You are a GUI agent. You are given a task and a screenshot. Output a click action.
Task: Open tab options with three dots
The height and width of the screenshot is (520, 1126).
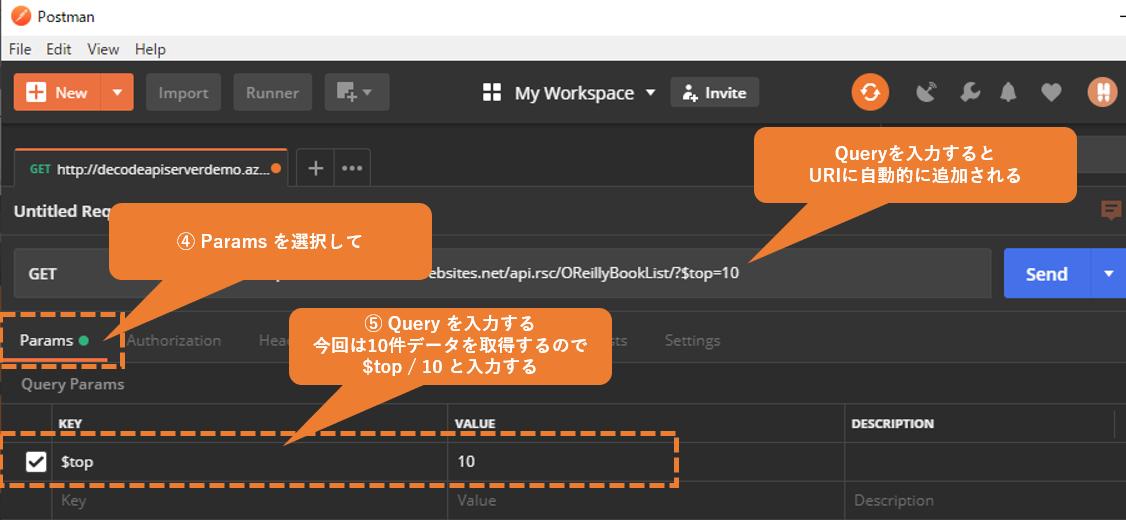352,168
